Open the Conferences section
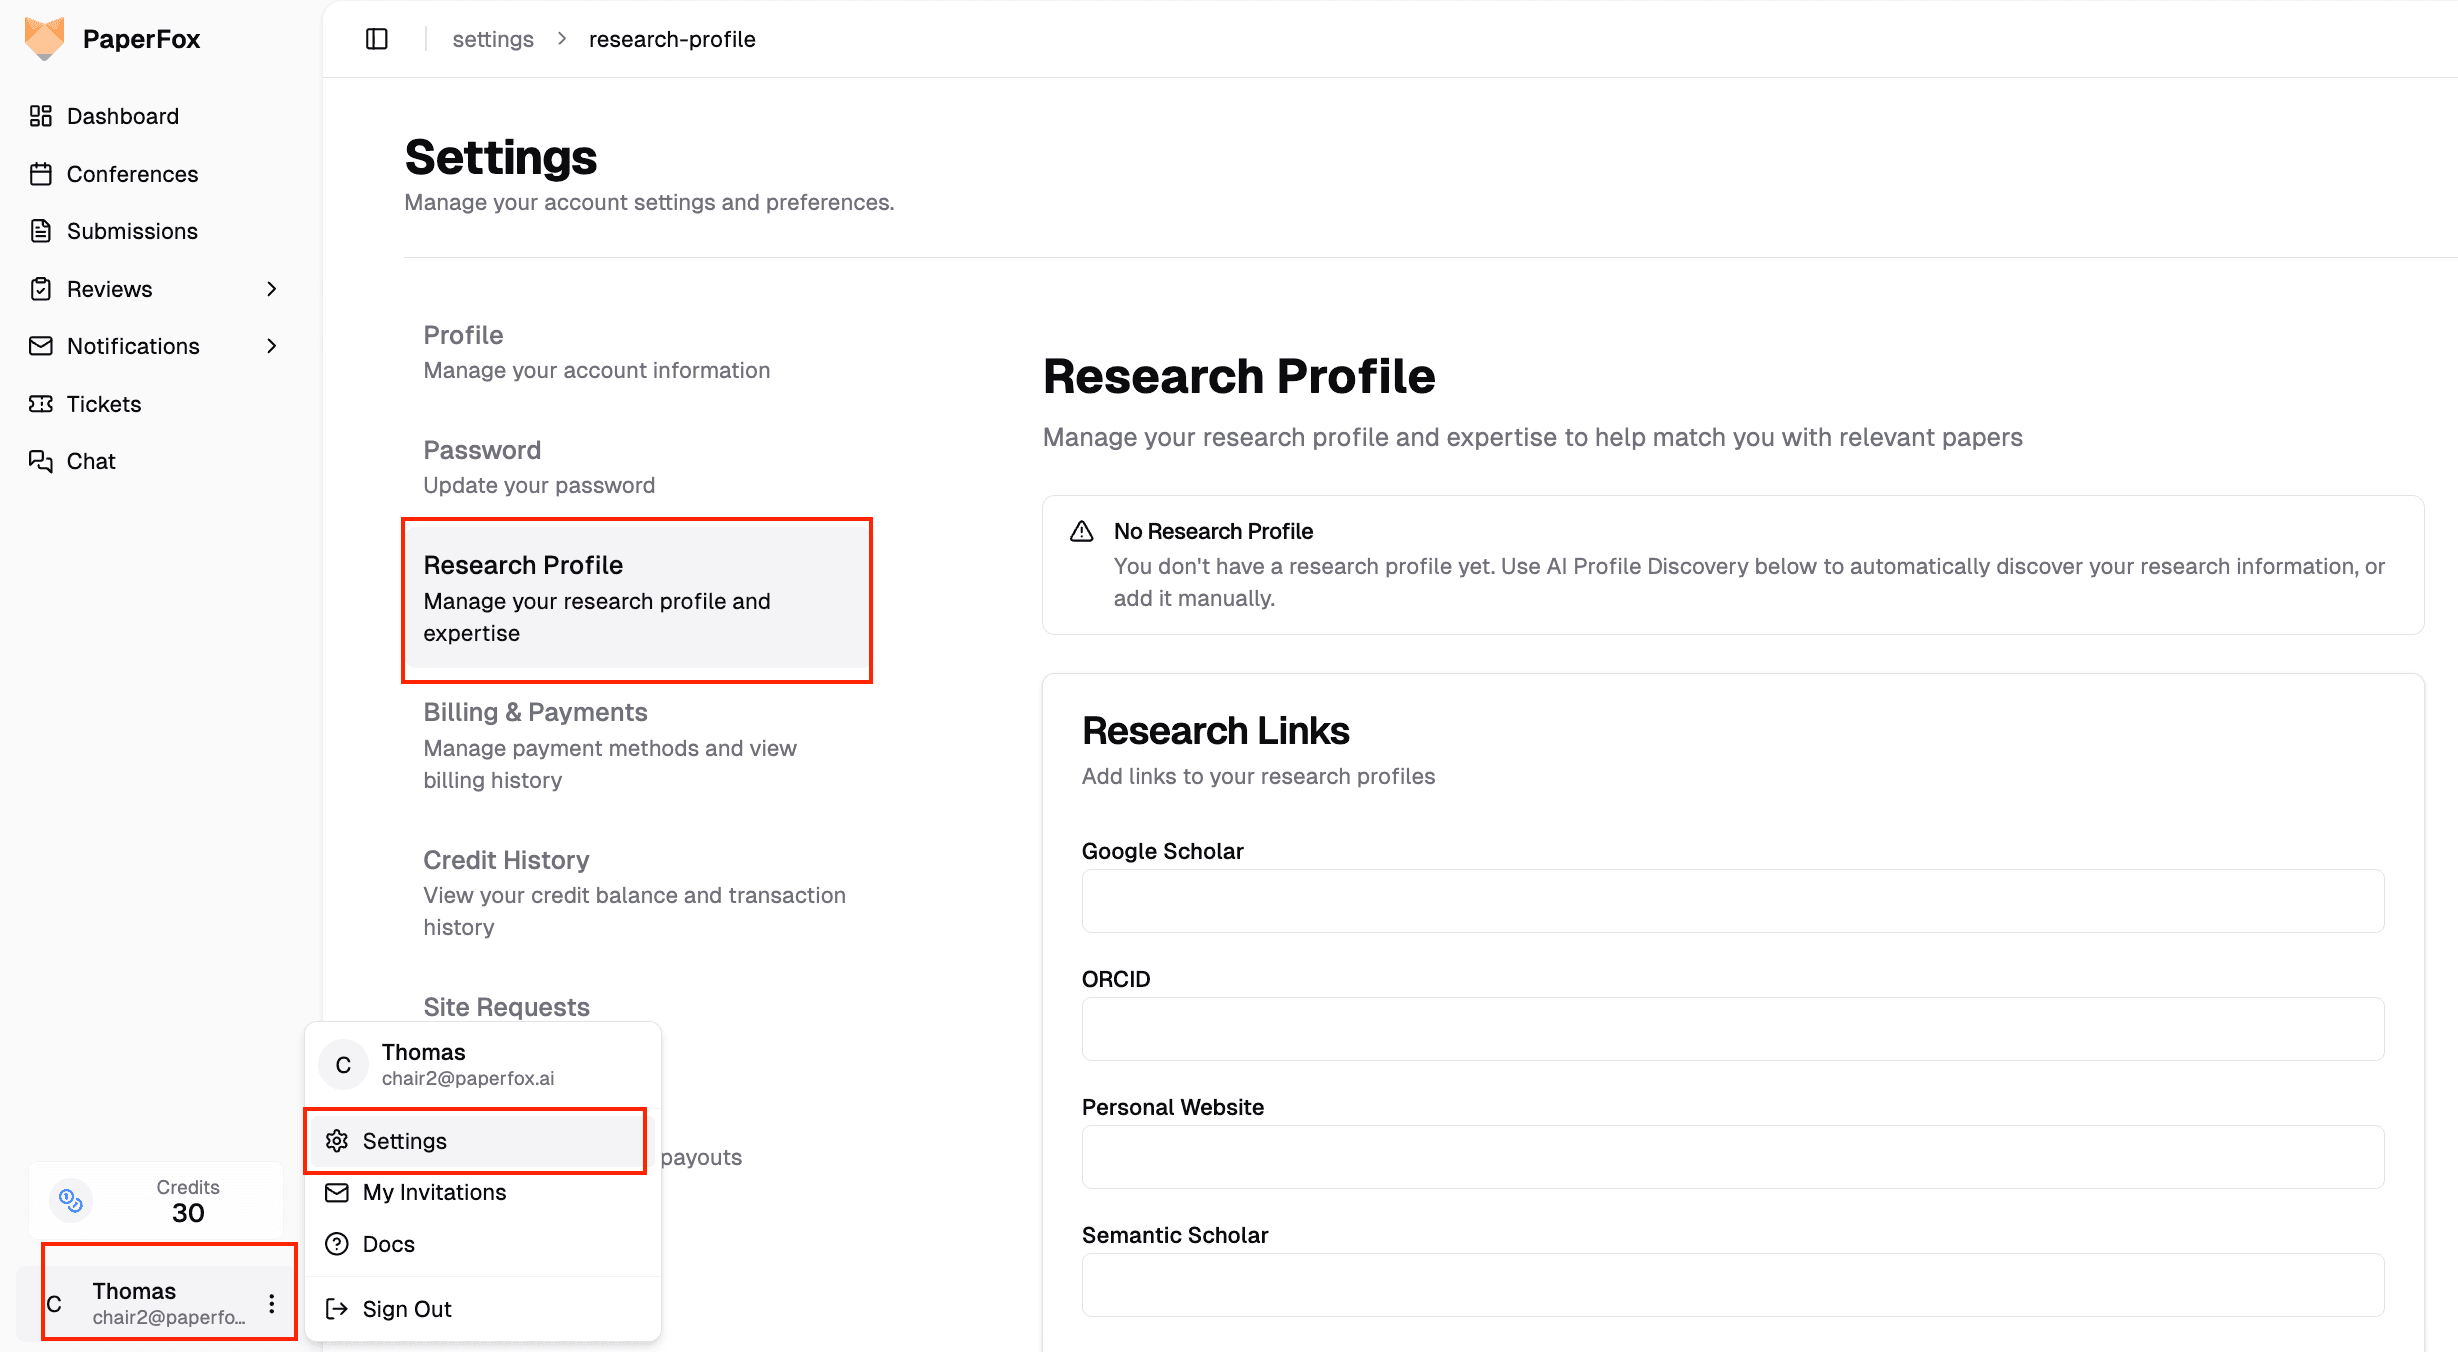Viewport: 2458px width, 1352px height. pos(132,174)
